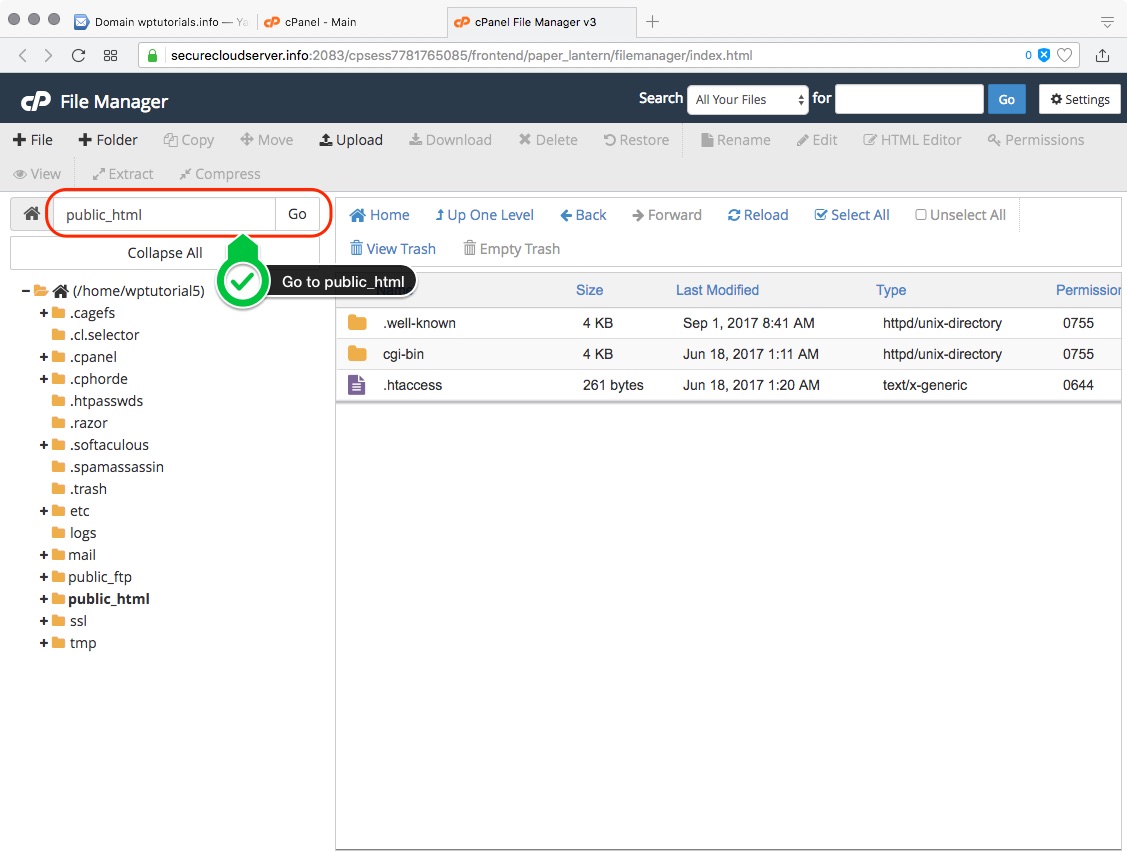Click the Rename toolbar button
1127x851 pixels.
[735, 140]
